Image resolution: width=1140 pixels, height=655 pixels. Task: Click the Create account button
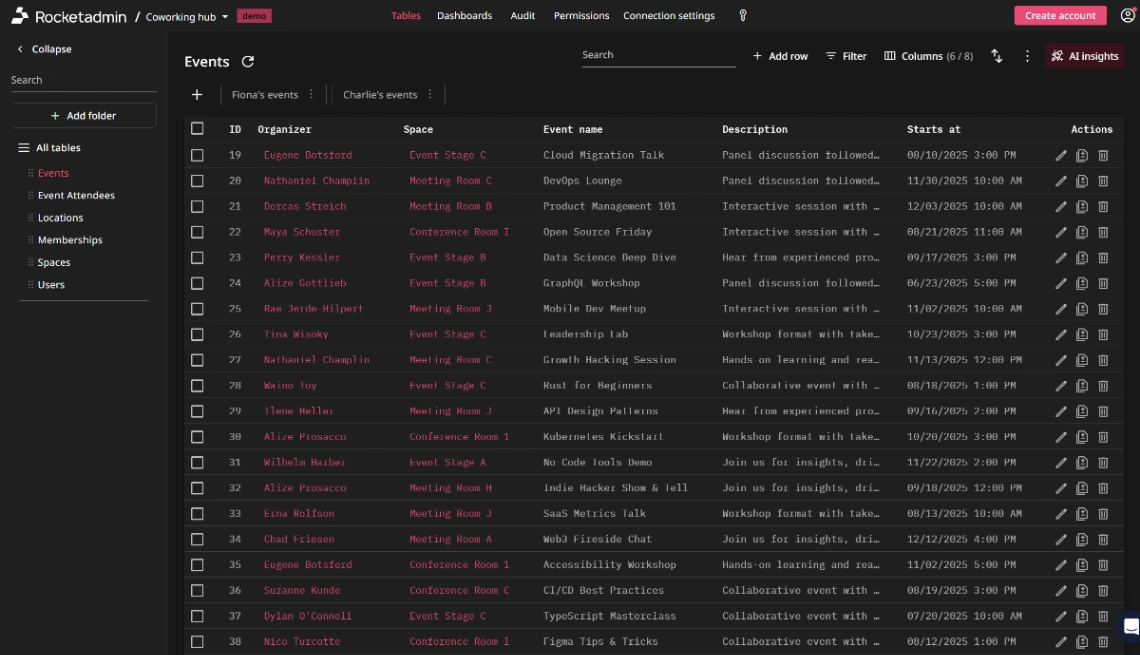click(x=1060, y=15)
